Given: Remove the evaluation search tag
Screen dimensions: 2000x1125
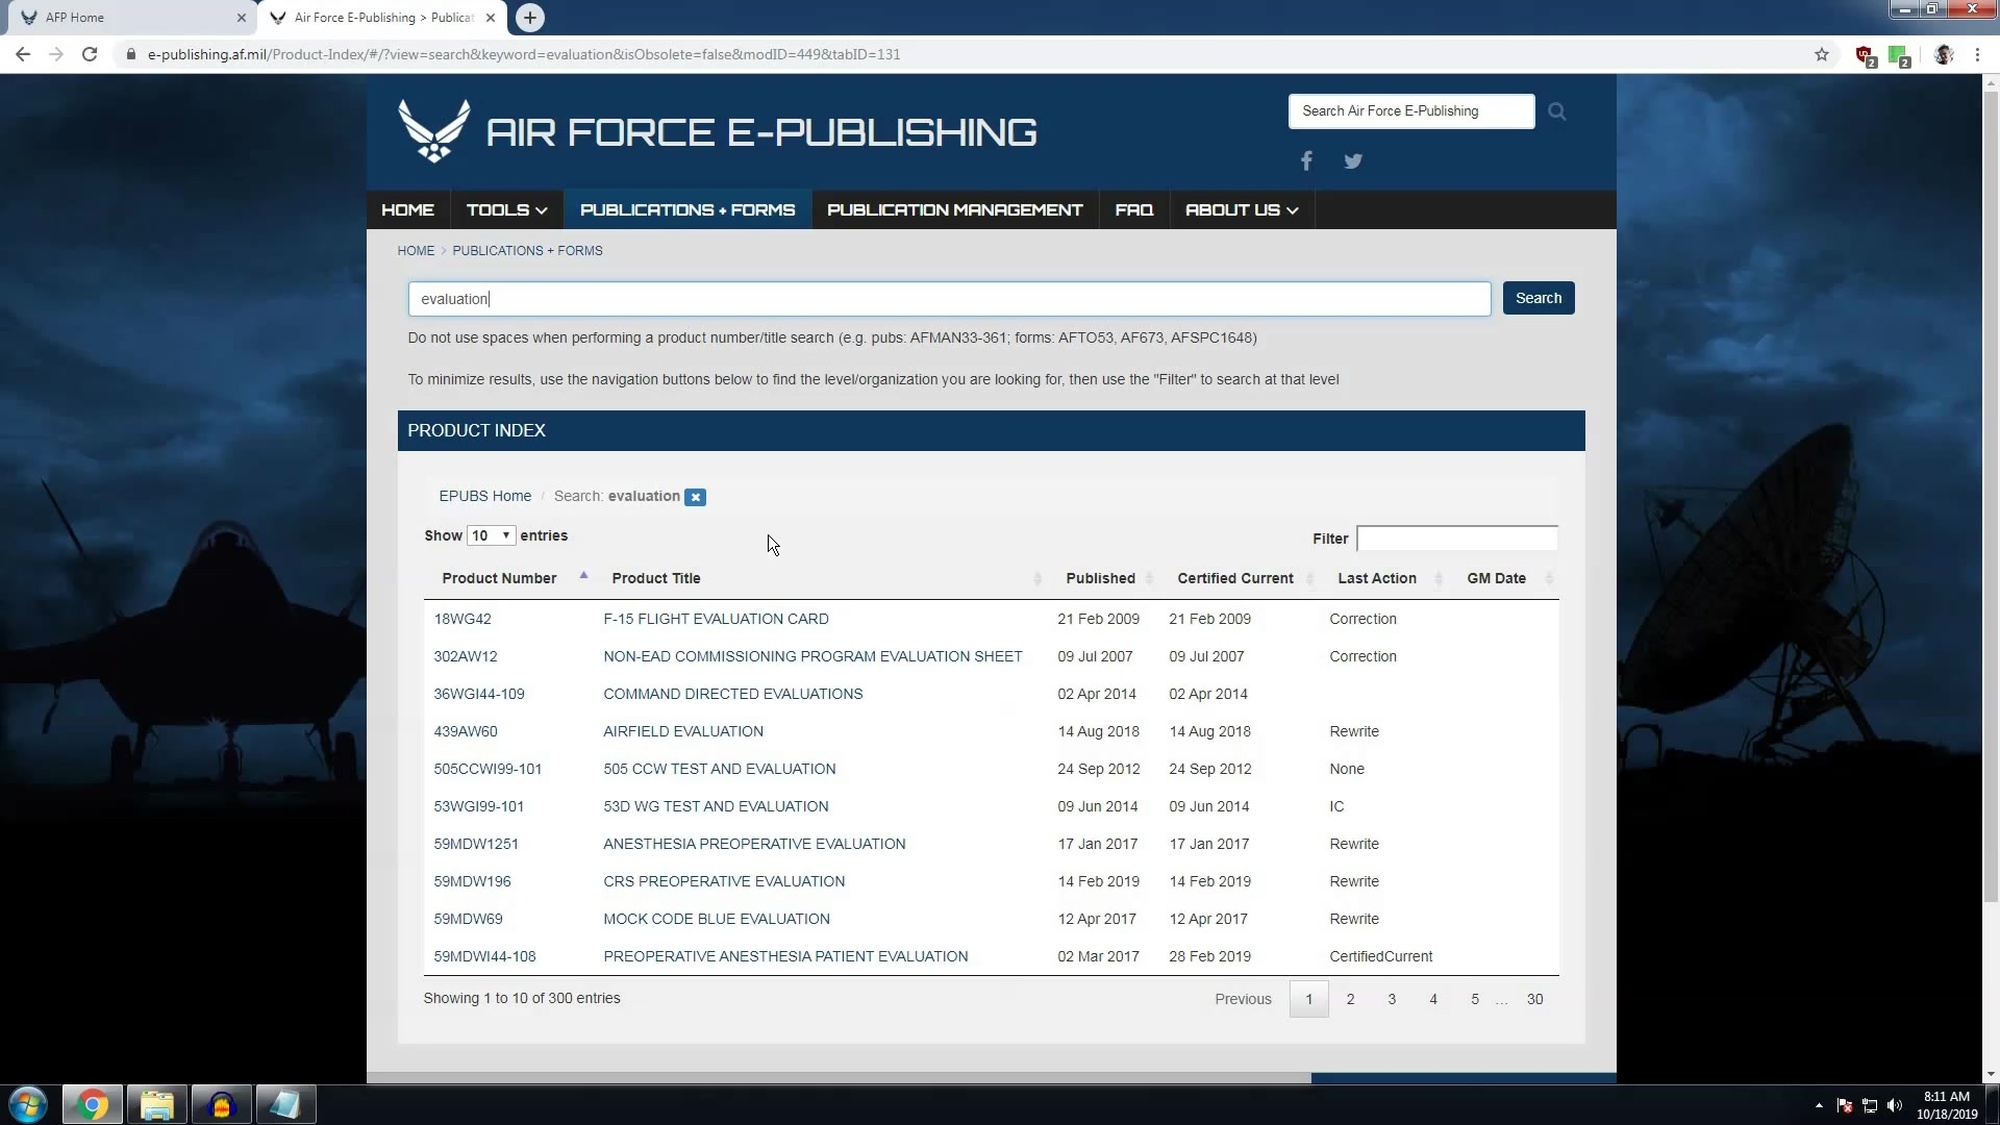Looking at the screenshot, I should pyautogui.click(x=695, y=497).
